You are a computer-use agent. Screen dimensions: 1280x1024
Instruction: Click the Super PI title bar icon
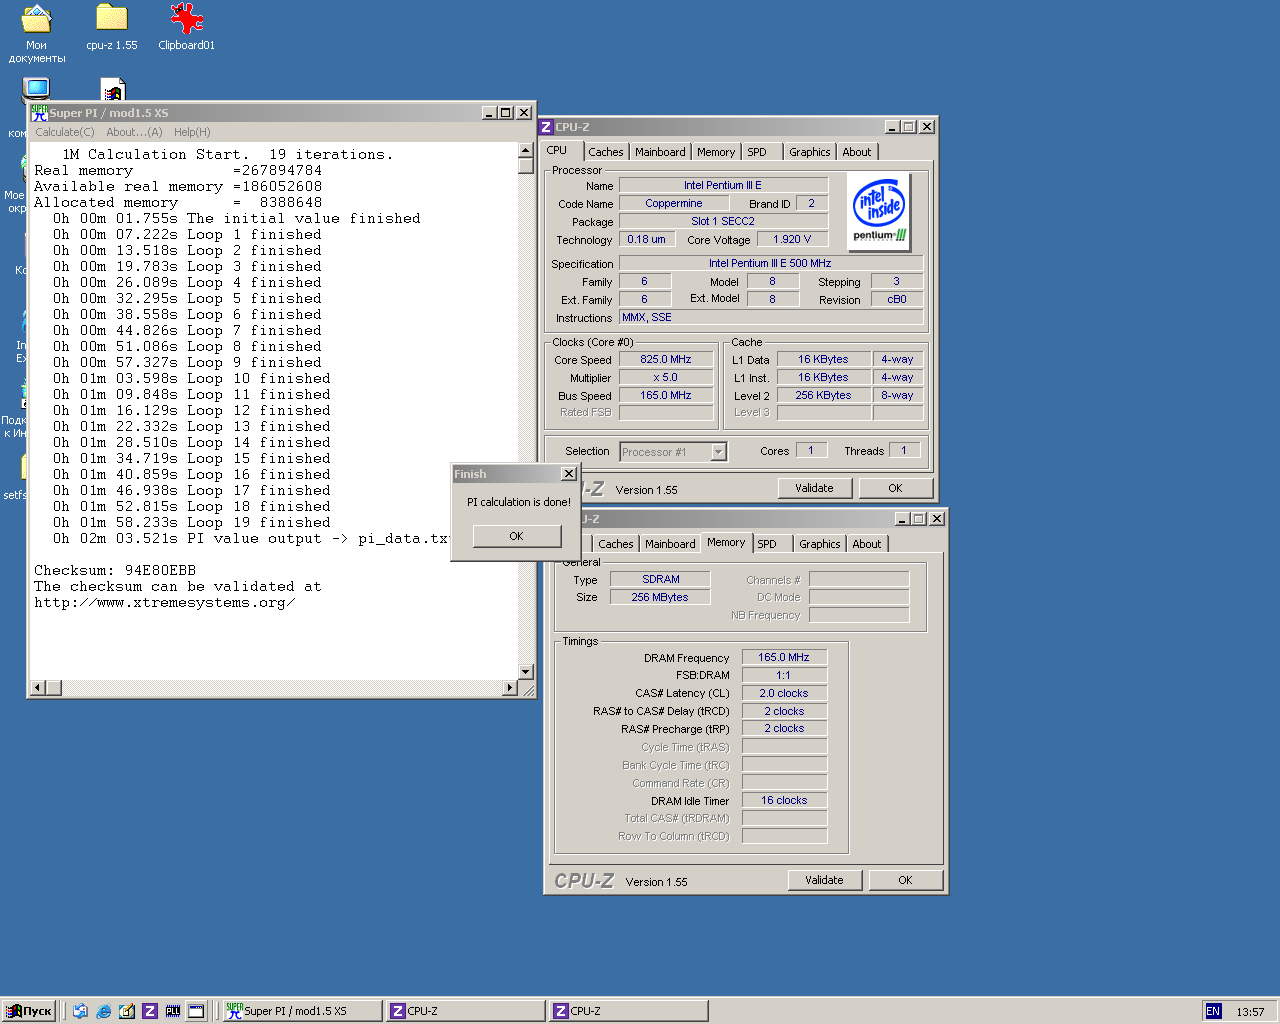[39, 113]
